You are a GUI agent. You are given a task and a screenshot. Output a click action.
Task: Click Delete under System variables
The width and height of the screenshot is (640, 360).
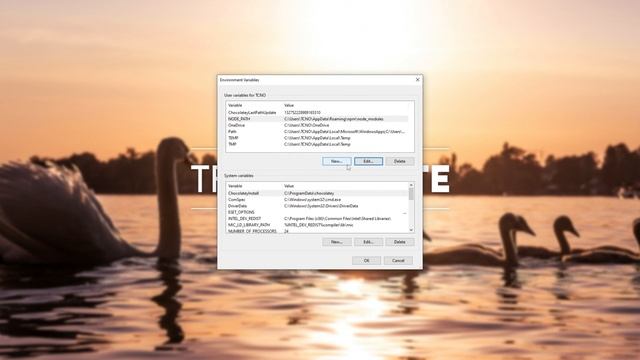(400, 242)
